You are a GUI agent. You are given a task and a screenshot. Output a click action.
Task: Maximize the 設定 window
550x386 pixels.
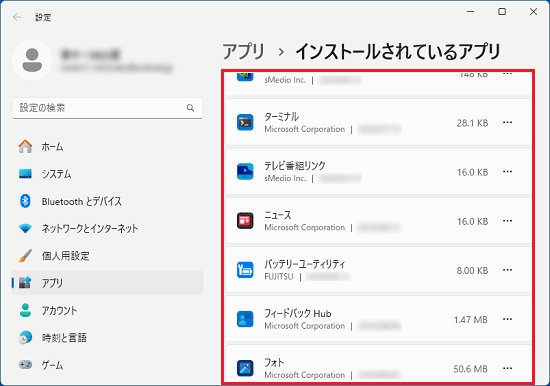(x=502, y=12)
